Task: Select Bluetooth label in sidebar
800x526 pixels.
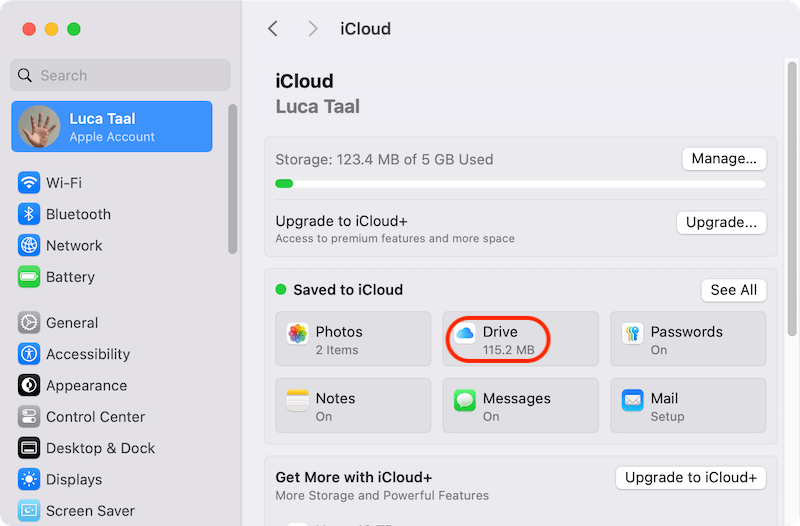Action: point(78,214)
